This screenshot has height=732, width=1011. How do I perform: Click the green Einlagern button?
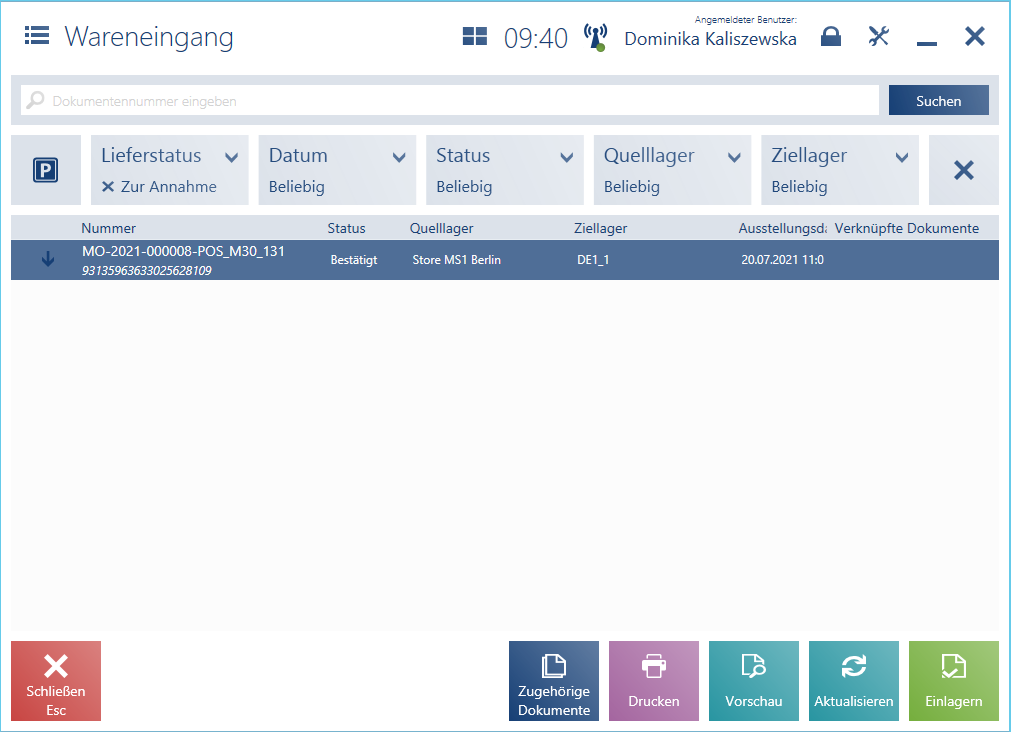pos(953,681)
